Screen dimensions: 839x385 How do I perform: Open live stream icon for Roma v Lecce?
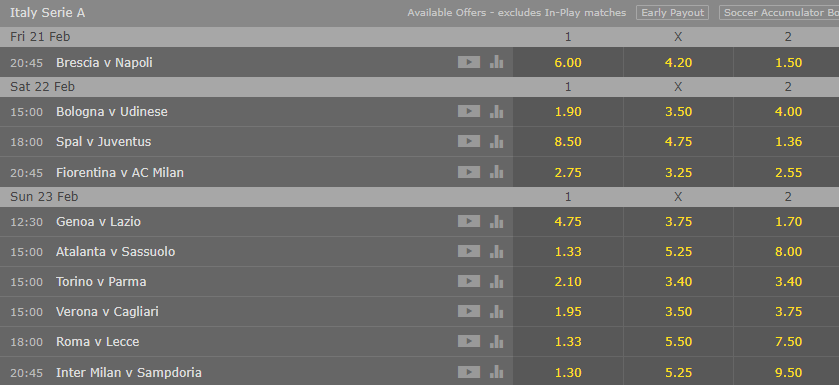(x=469, y=341)
